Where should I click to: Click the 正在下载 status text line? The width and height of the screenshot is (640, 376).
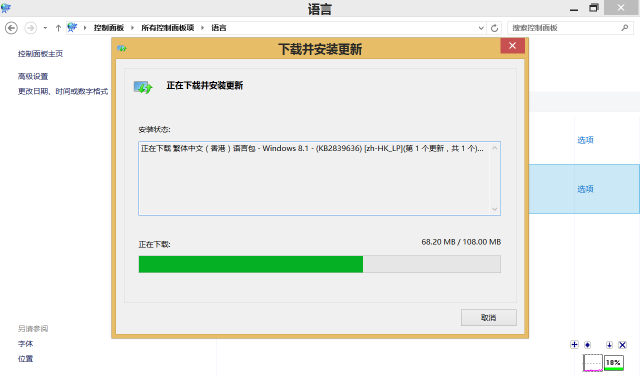[312, 149]
